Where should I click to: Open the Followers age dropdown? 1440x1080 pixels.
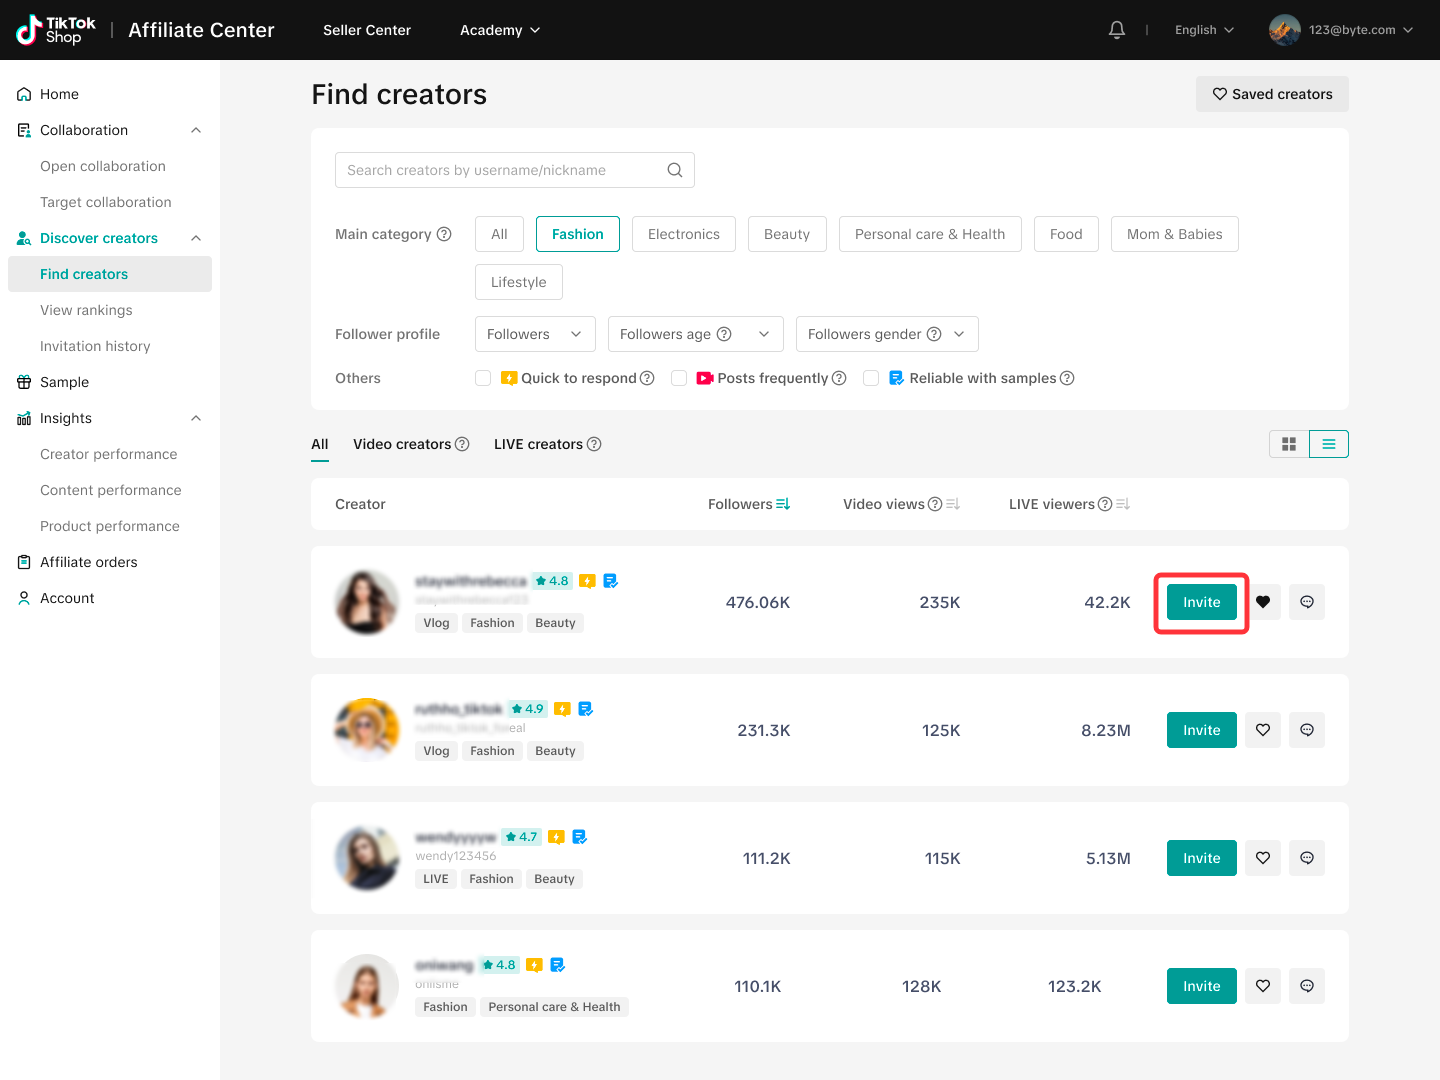point(695,334)
